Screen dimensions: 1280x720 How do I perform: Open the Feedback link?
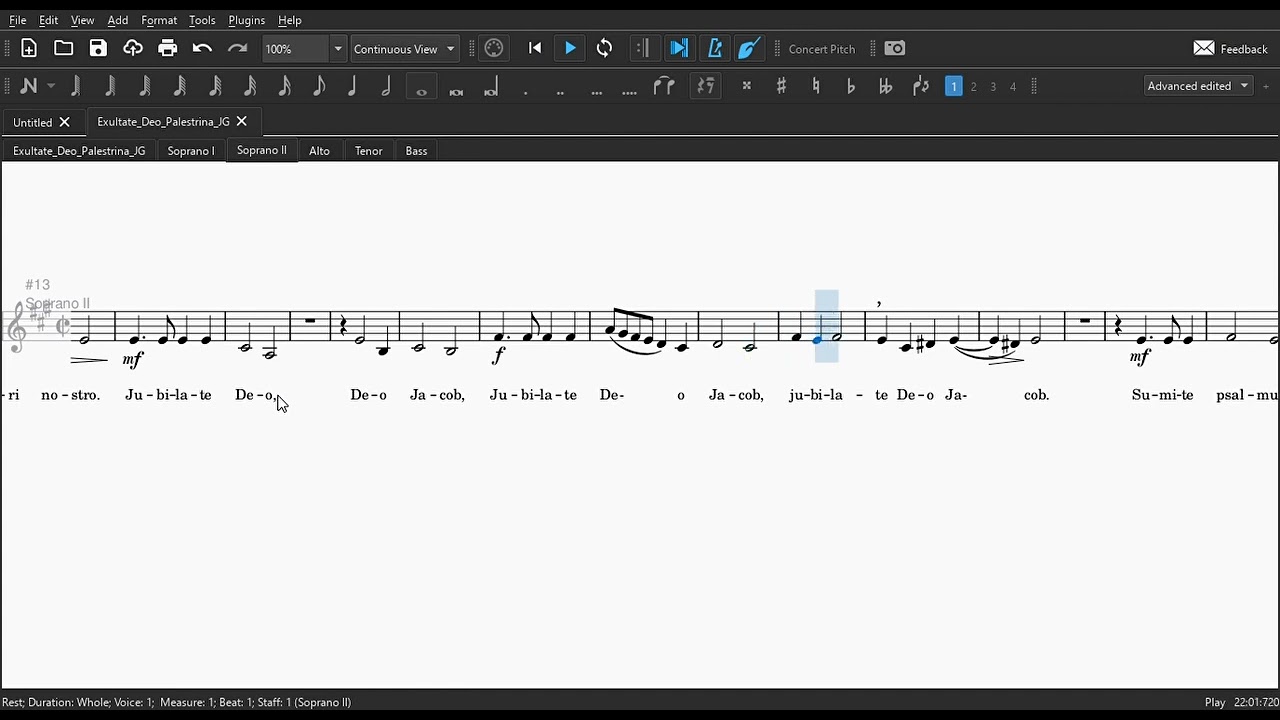1231,49
